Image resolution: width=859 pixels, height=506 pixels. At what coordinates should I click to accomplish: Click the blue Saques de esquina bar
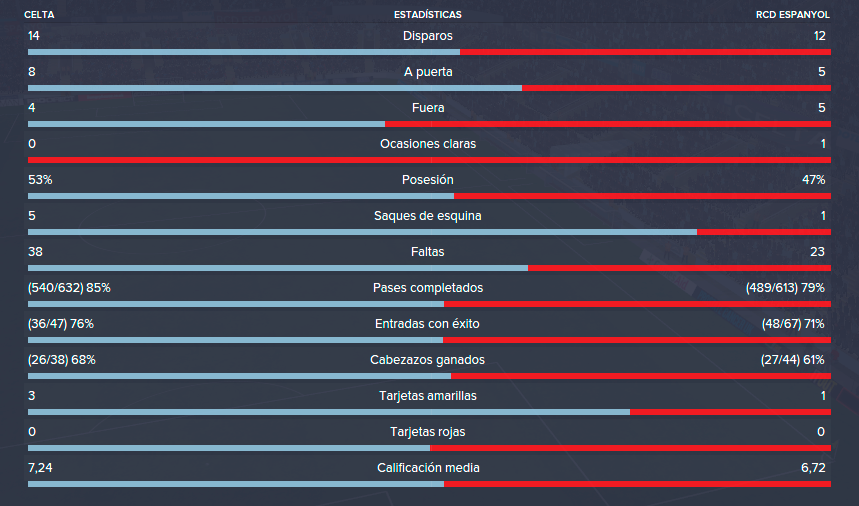tap(362, 232)
